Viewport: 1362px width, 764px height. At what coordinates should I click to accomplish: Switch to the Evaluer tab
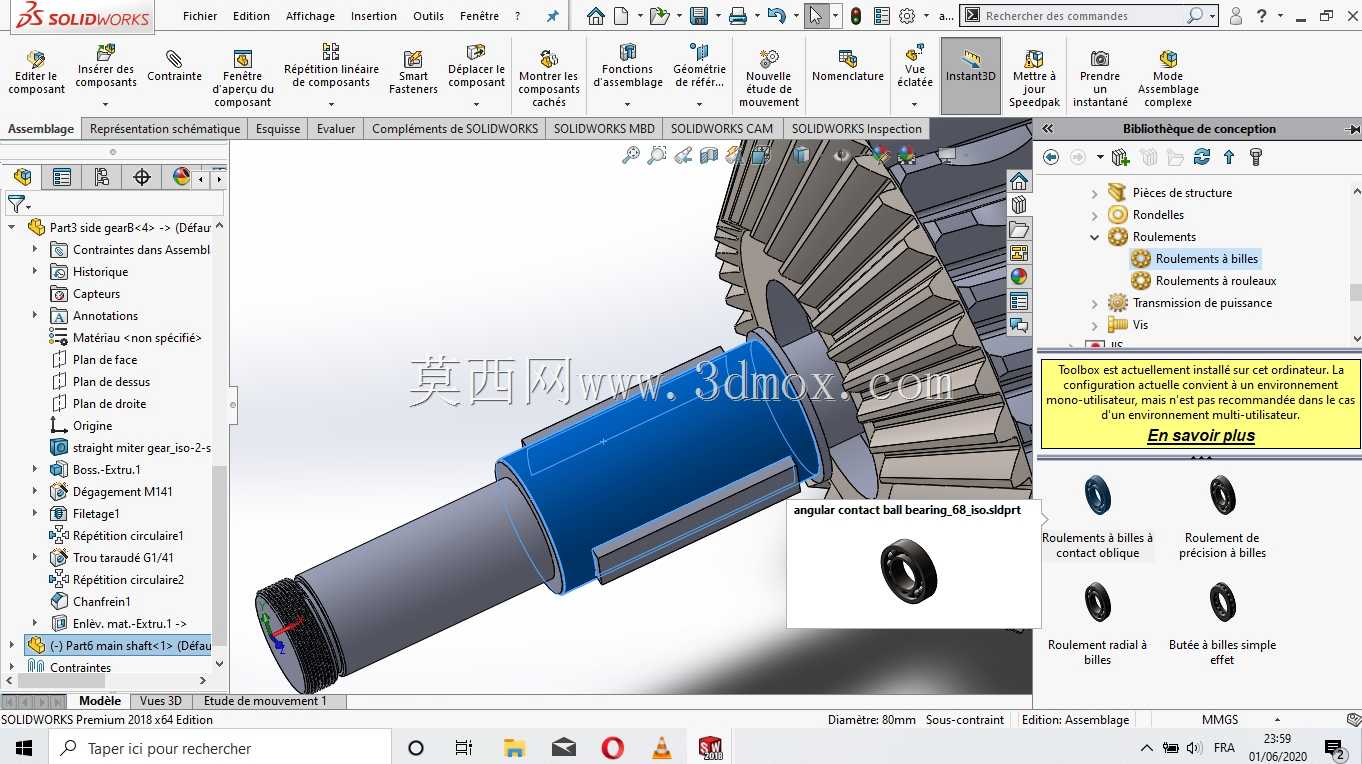point(336,128)
